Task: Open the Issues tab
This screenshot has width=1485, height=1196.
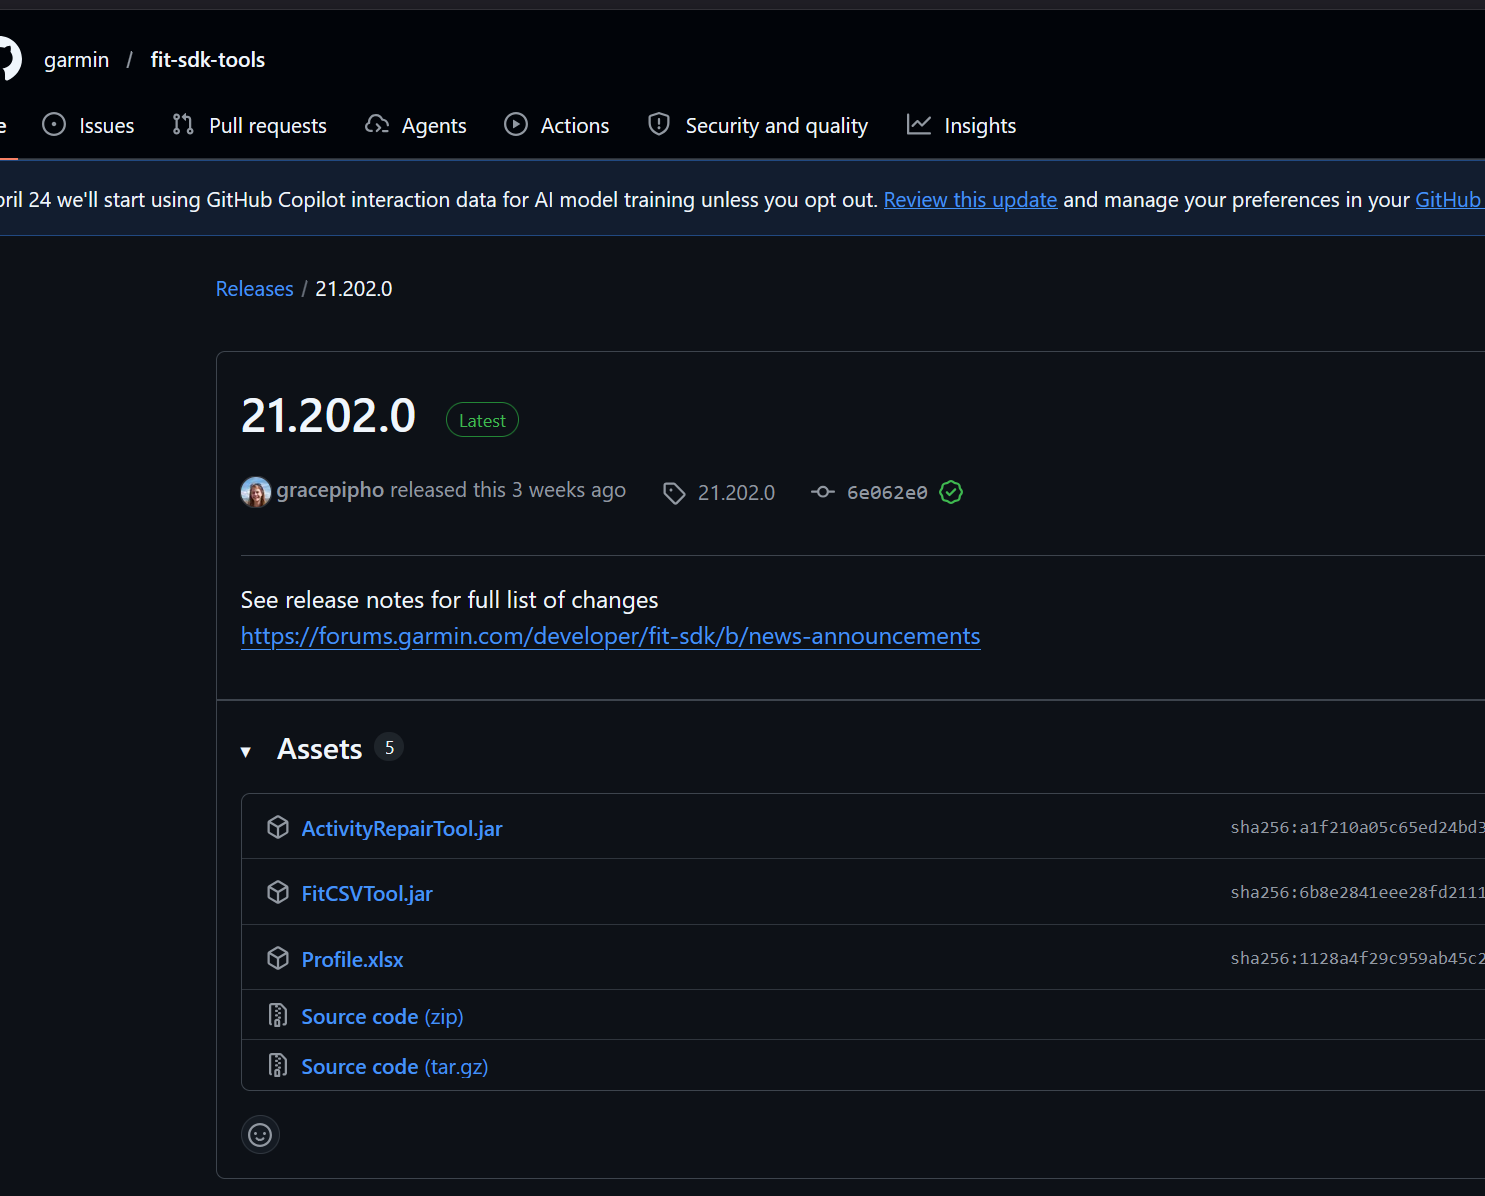Action: coord(88,125)
